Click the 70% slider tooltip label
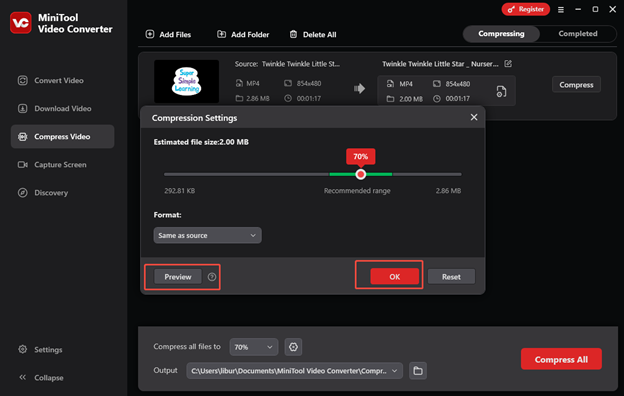Viewport: 624px width, 396px height. tap(361, 156)
